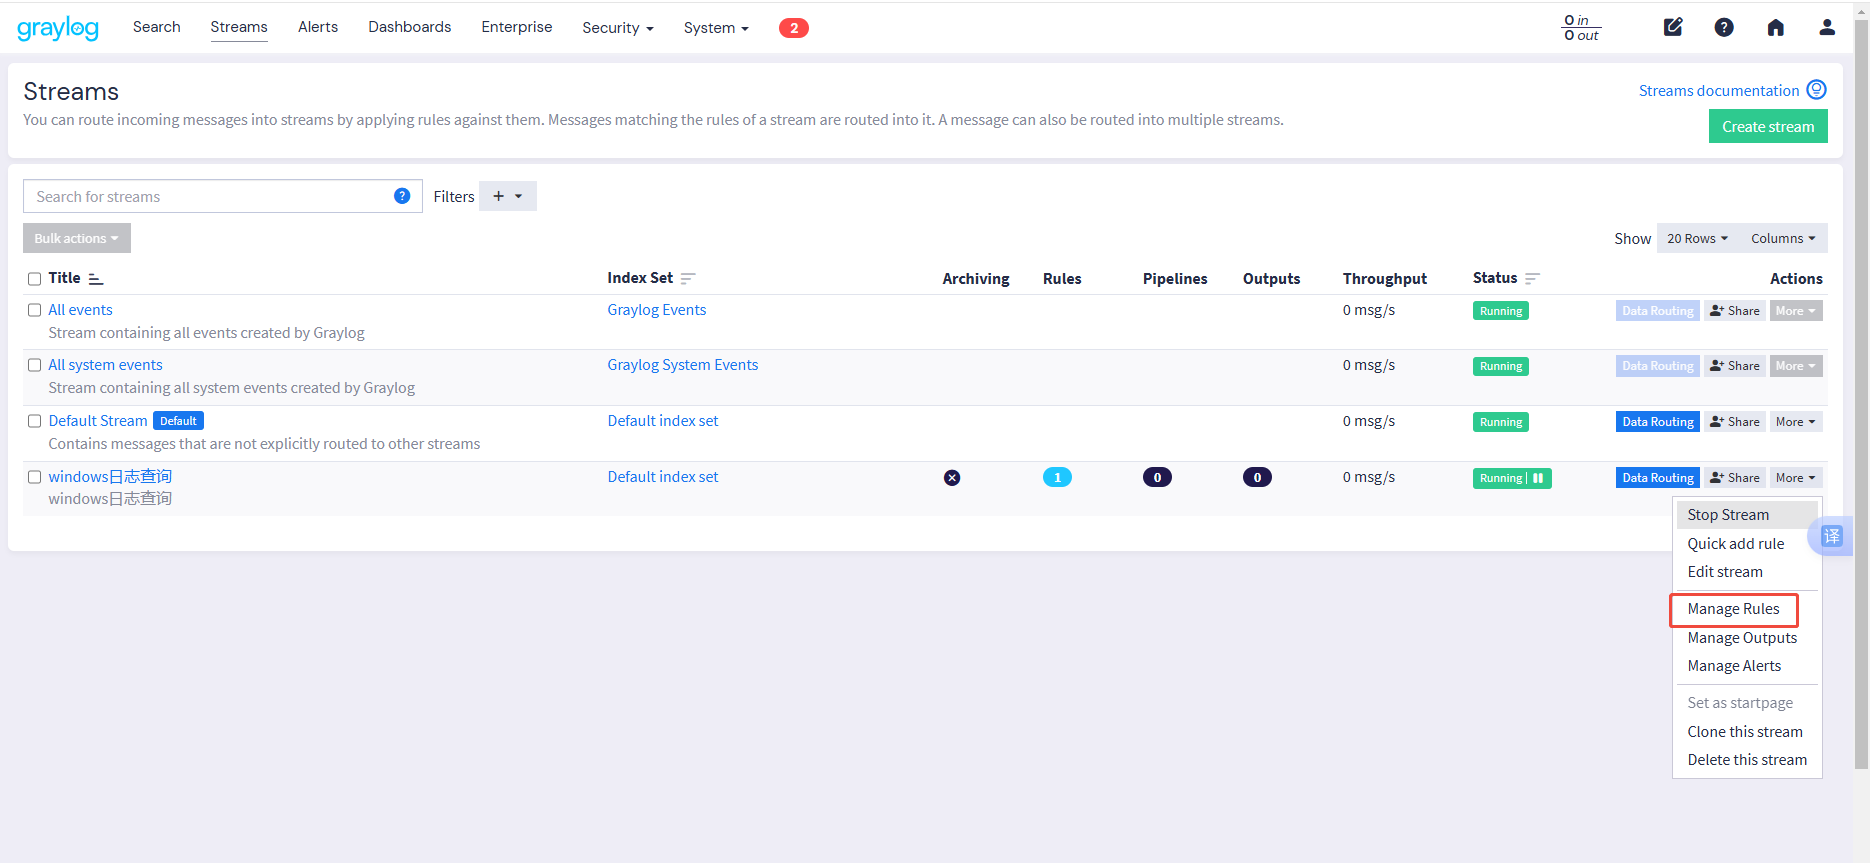Open the Graylog System Events index set
Viewport: 1870px width, 863px height.
click(683, 365)
